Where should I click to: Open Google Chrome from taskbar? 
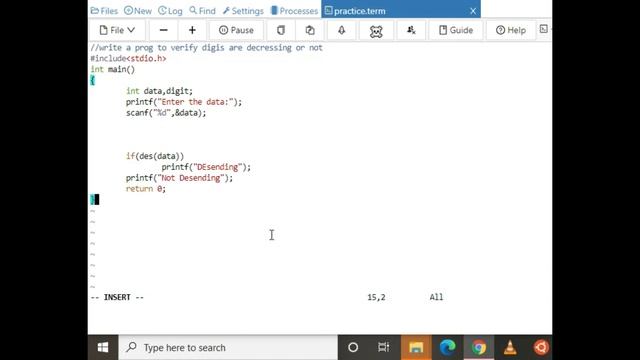tap(479, 347)
